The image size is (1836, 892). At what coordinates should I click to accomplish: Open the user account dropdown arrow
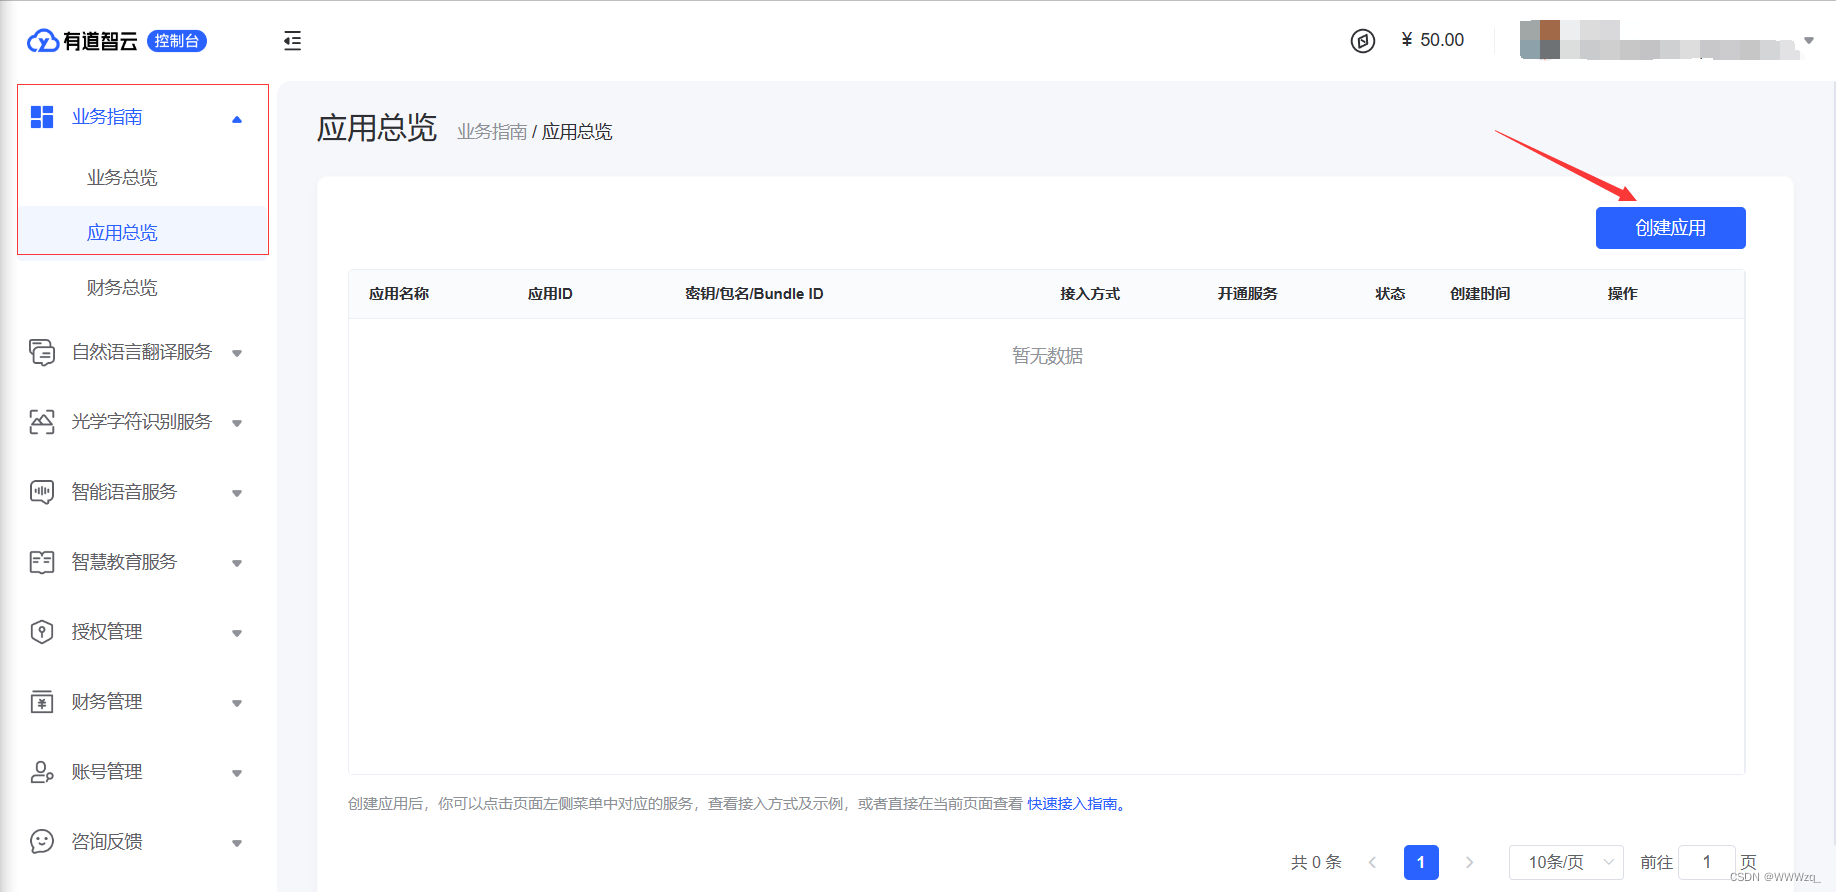[1809, 41]
